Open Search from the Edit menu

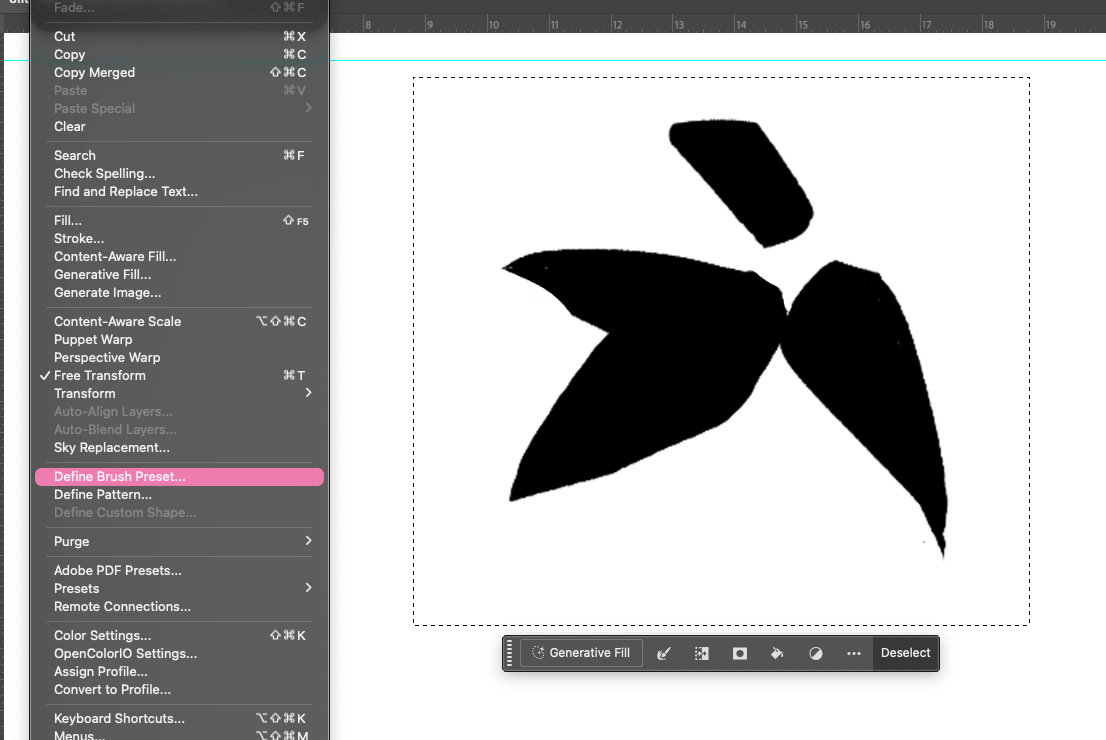[x=179, y=156]
